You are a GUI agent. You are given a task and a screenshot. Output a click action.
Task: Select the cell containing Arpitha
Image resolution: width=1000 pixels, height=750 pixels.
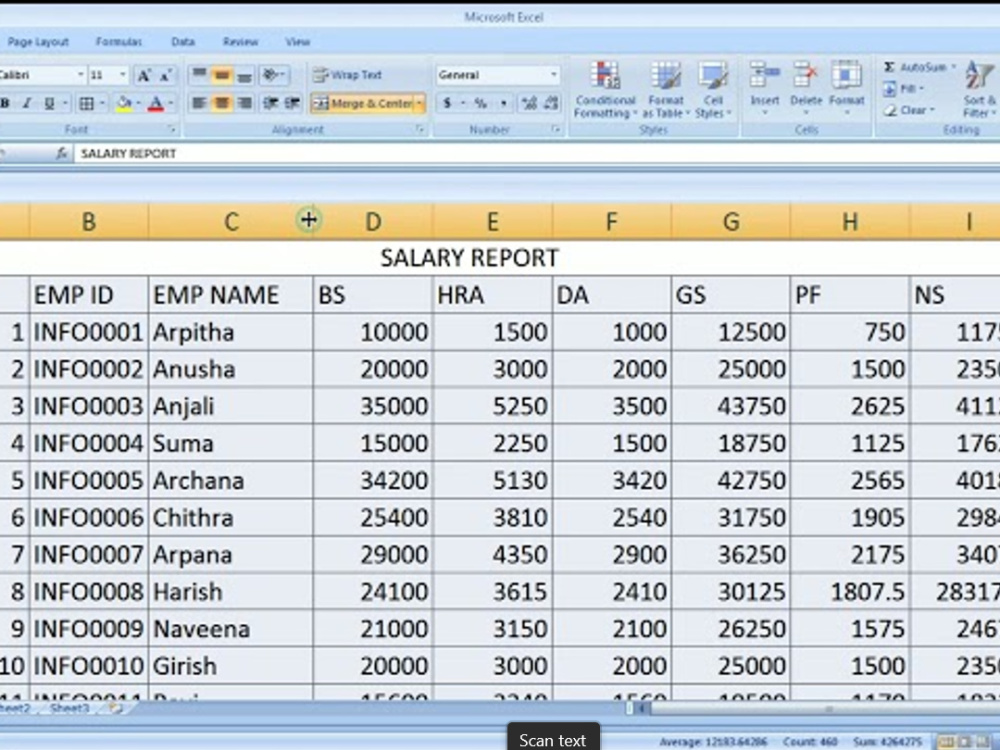click(x=231, y=332)
